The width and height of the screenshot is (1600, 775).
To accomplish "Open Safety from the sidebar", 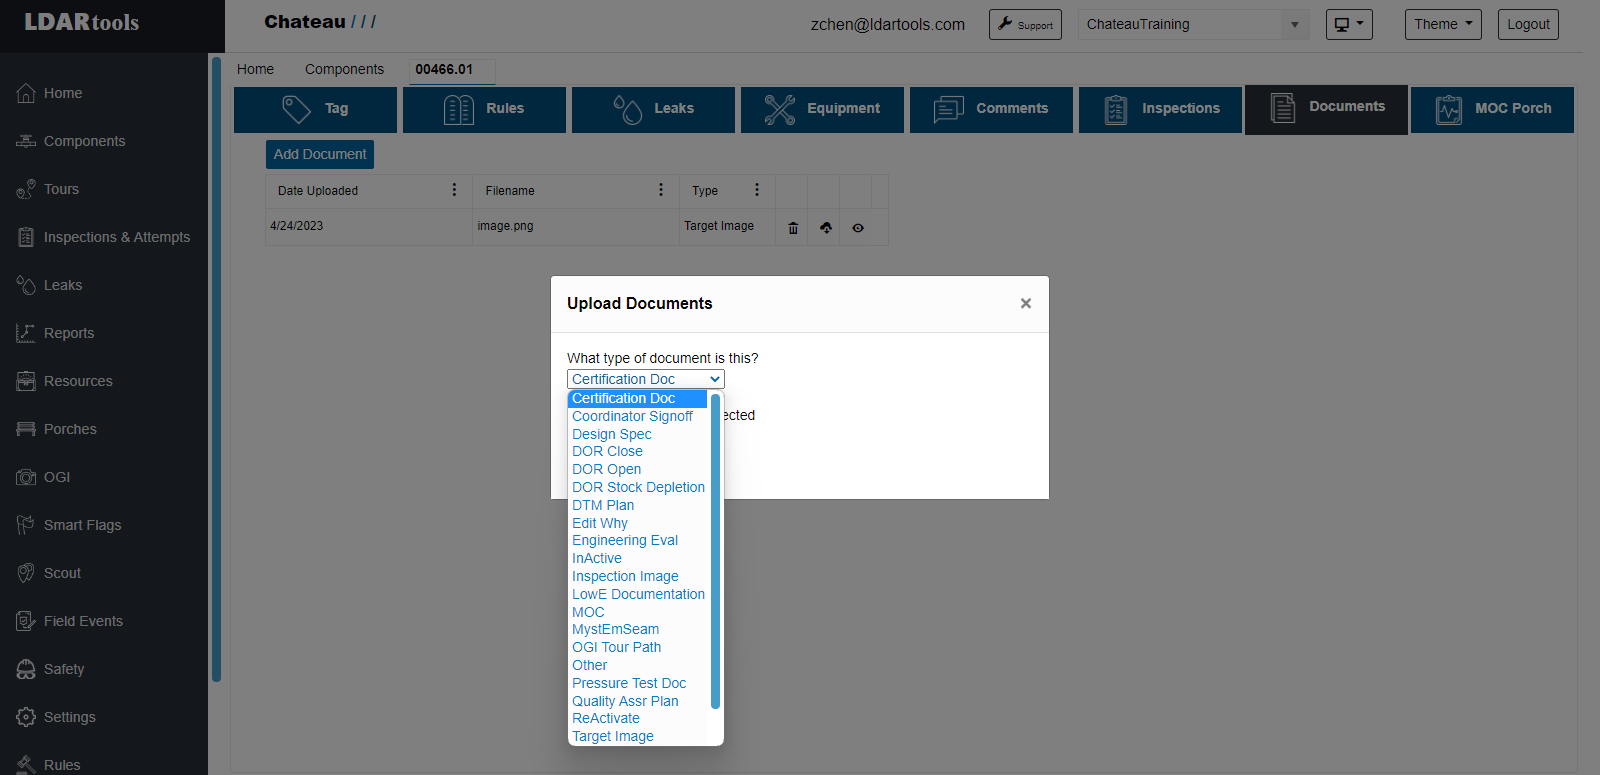I will [50, 669].
